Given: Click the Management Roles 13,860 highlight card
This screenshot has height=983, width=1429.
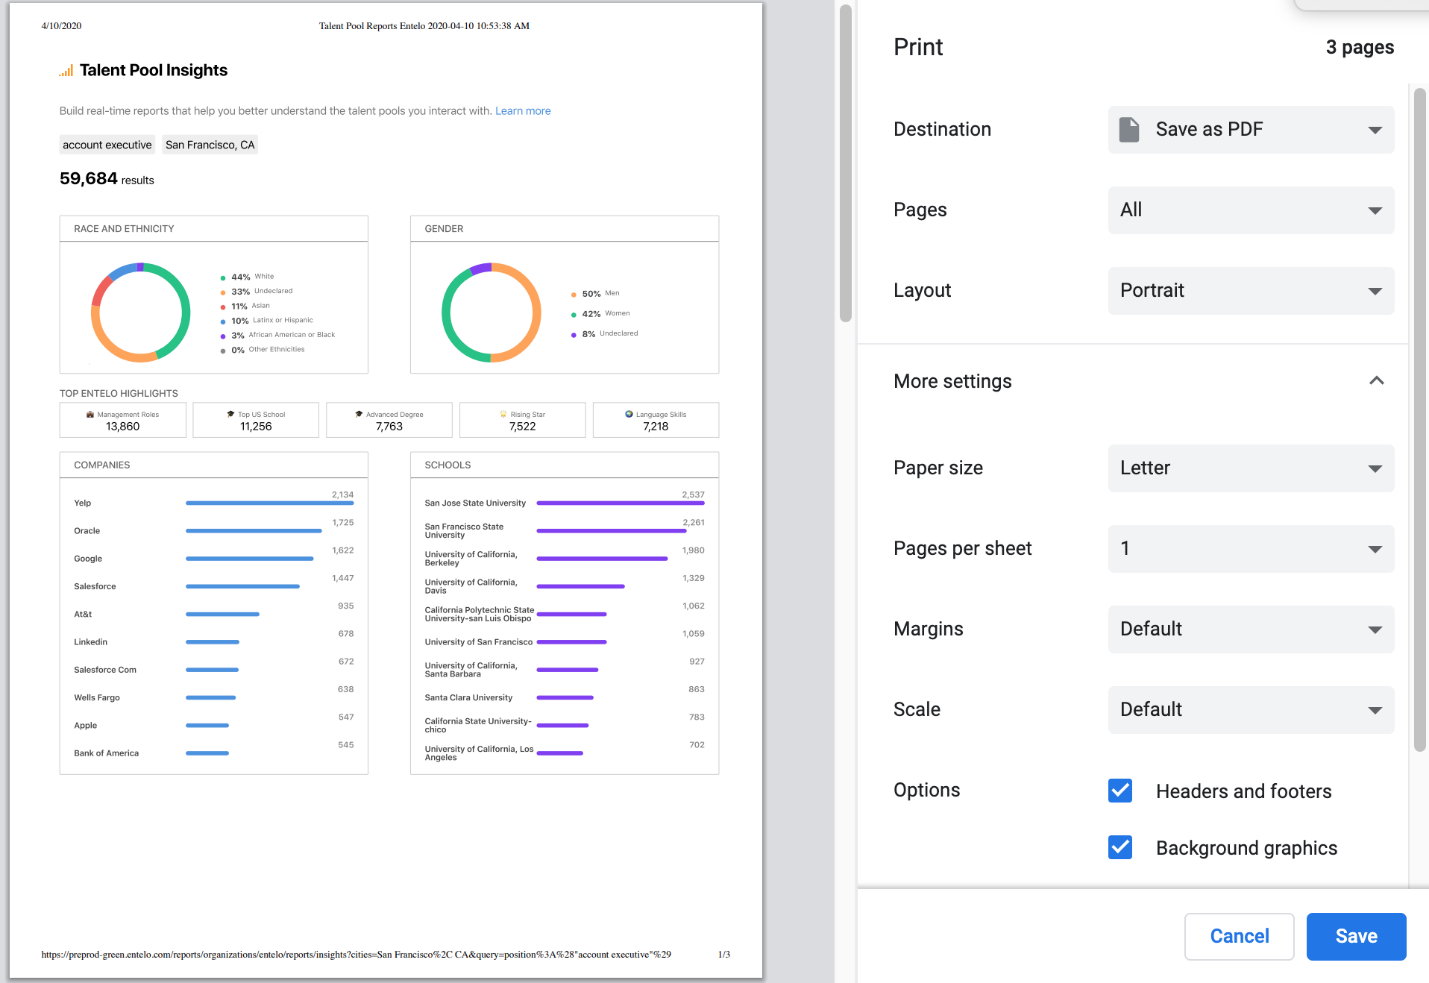Looking at the screenshot, I should pyautogui.click(x=123, y=420).
